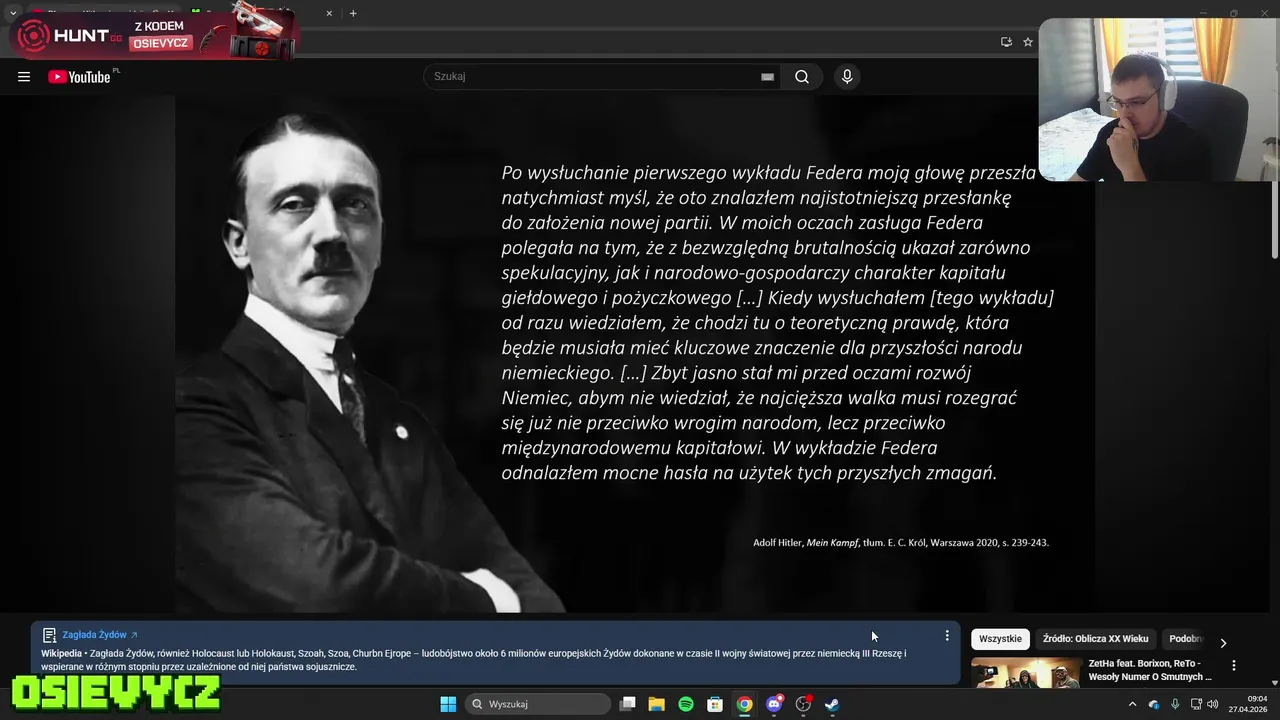
Task: Expand the hidden system tray icons chevron
Action: [1132, 704]
